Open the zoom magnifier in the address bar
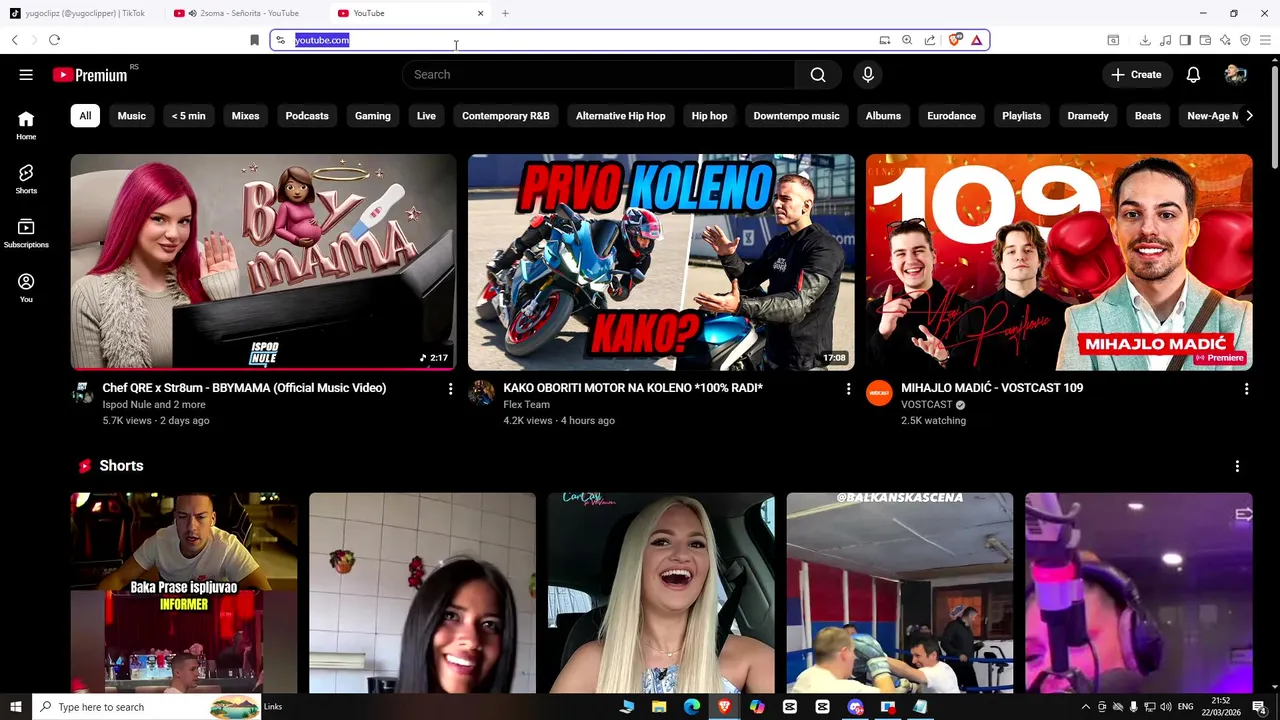Screen dimensions: 1280x720 pyautogui.click(x=907, y=40)
